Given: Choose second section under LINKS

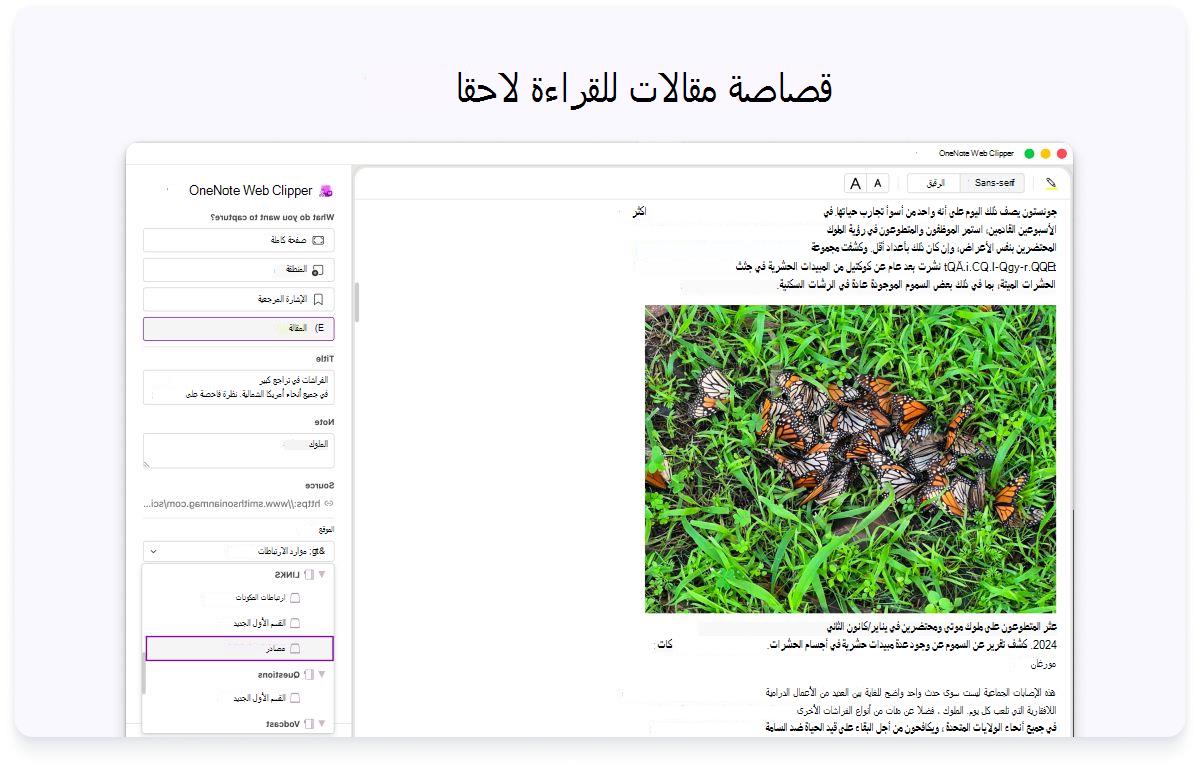Looking at the screenshot, I should pos(237,623).
